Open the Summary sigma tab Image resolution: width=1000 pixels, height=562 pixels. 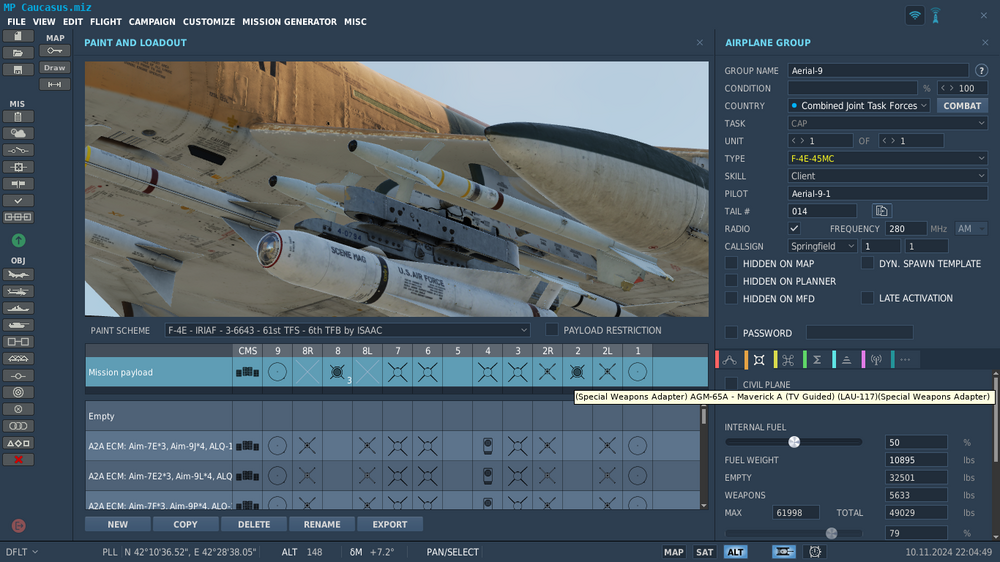click(x=817, y=360)
